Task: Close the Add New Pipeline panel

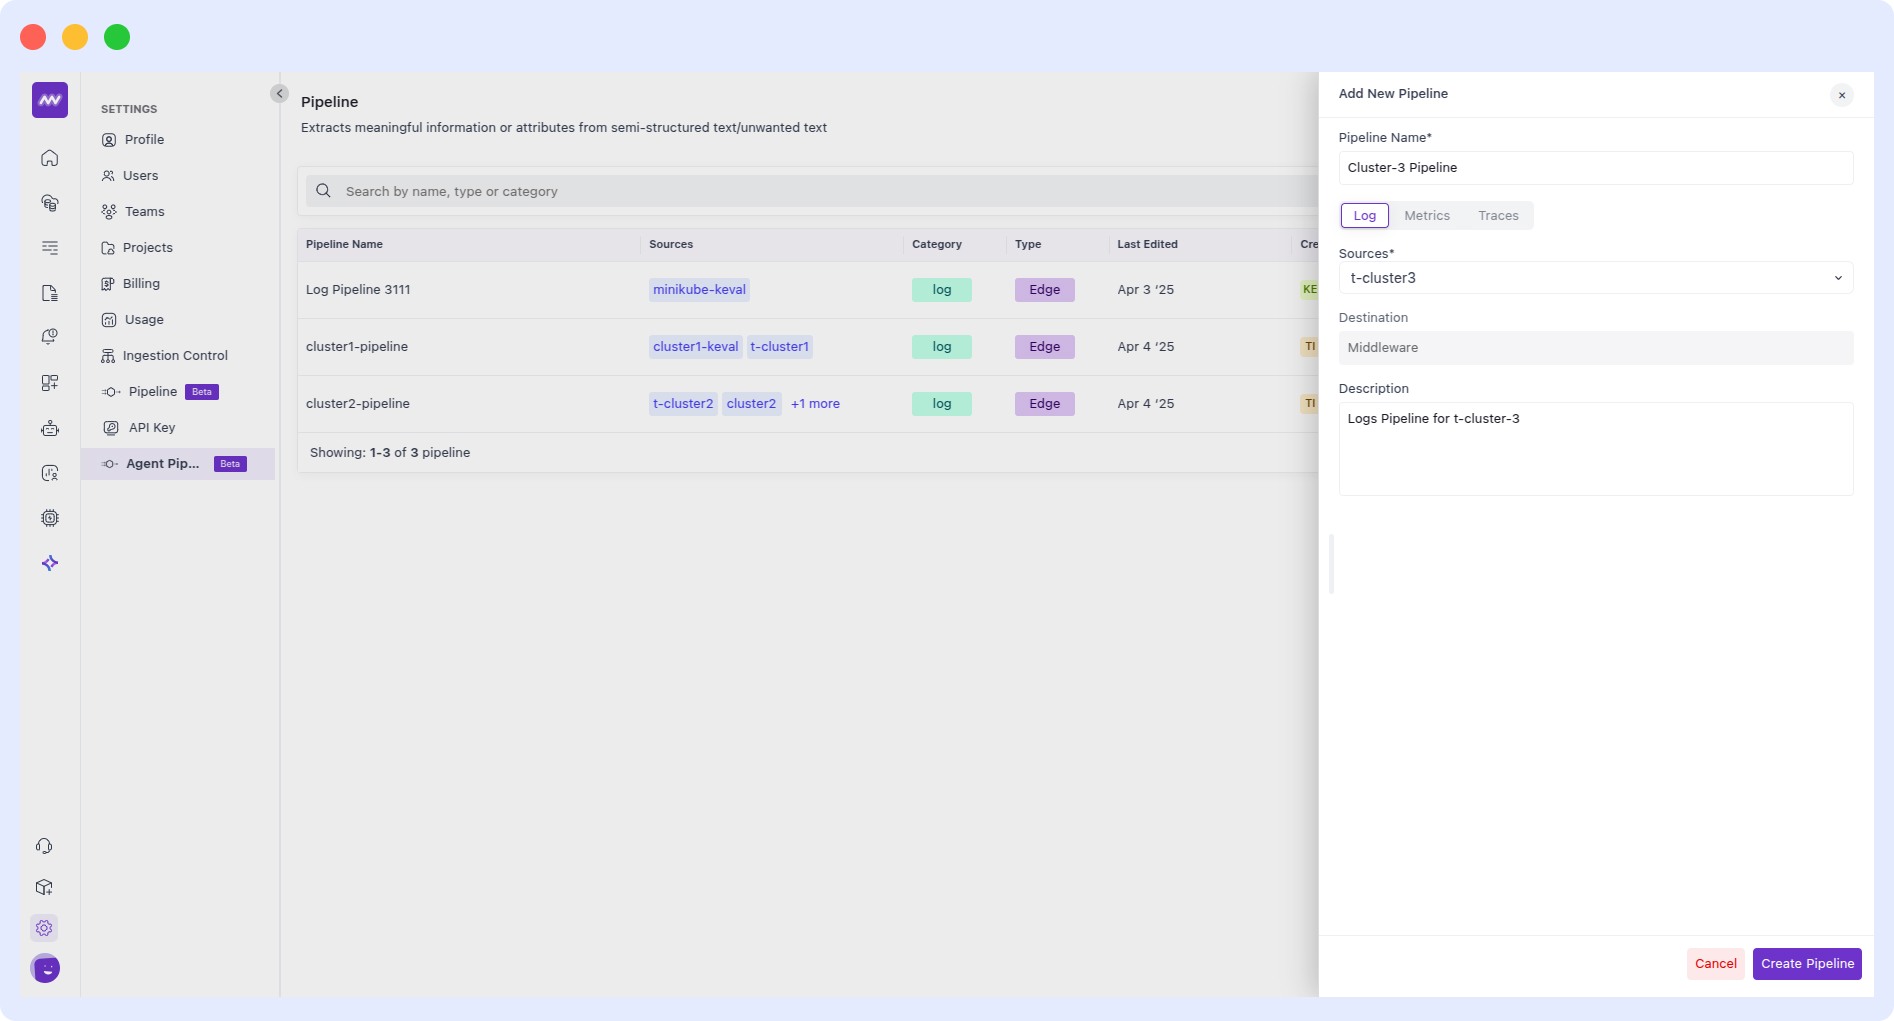Action: (x=1841, y=95)
